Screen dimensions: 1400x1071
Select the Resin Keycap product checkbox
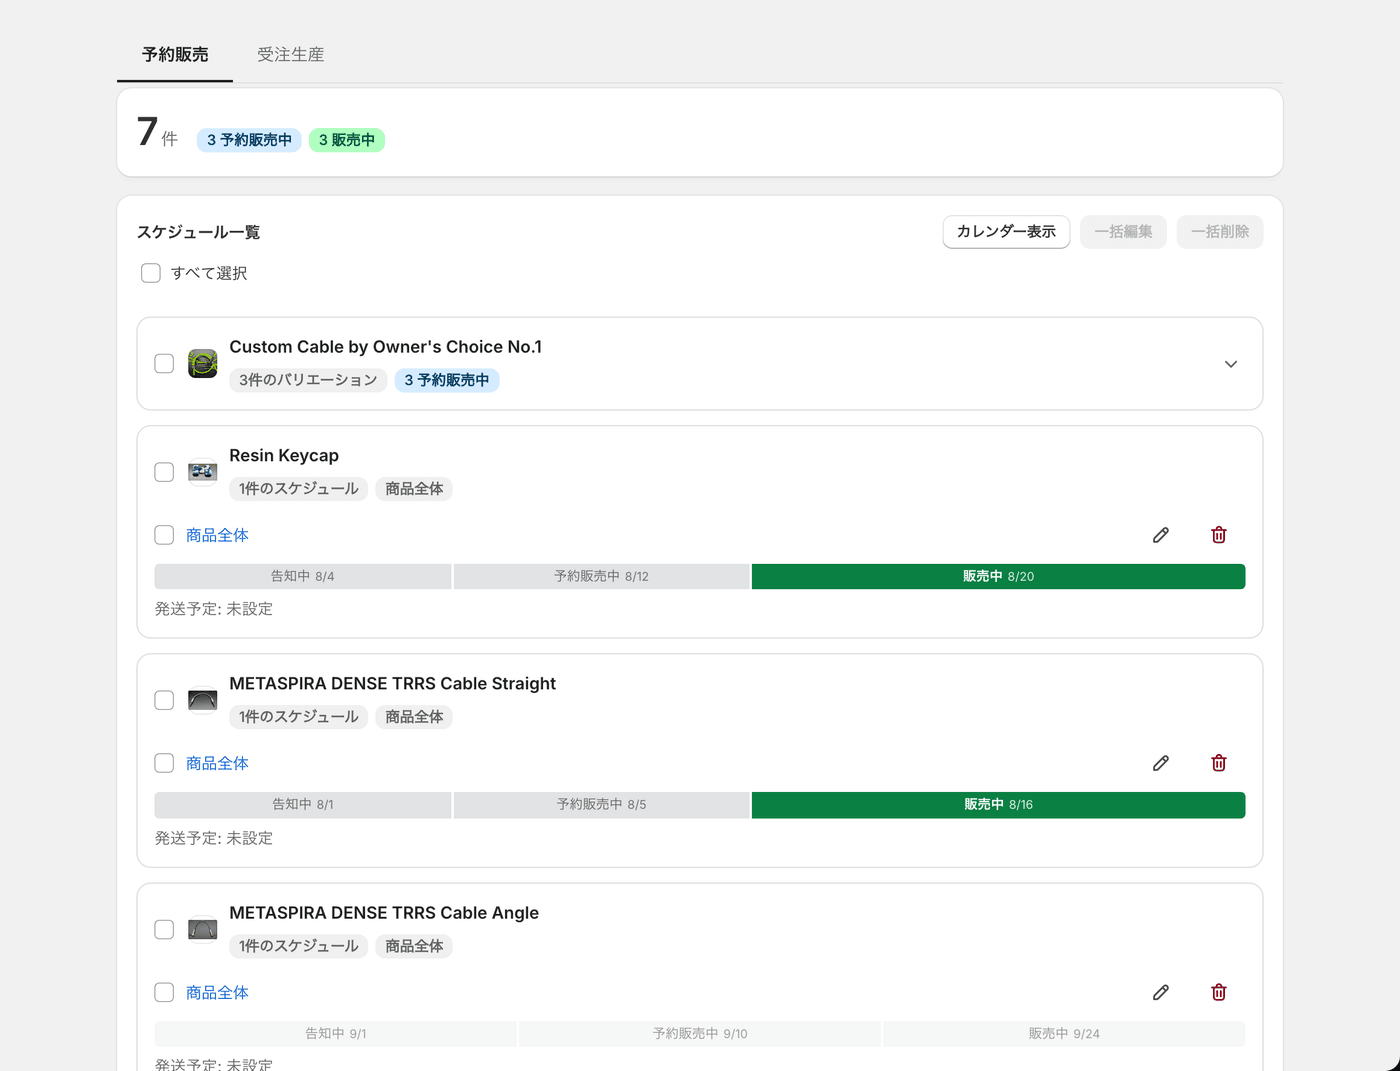(164, 472)
